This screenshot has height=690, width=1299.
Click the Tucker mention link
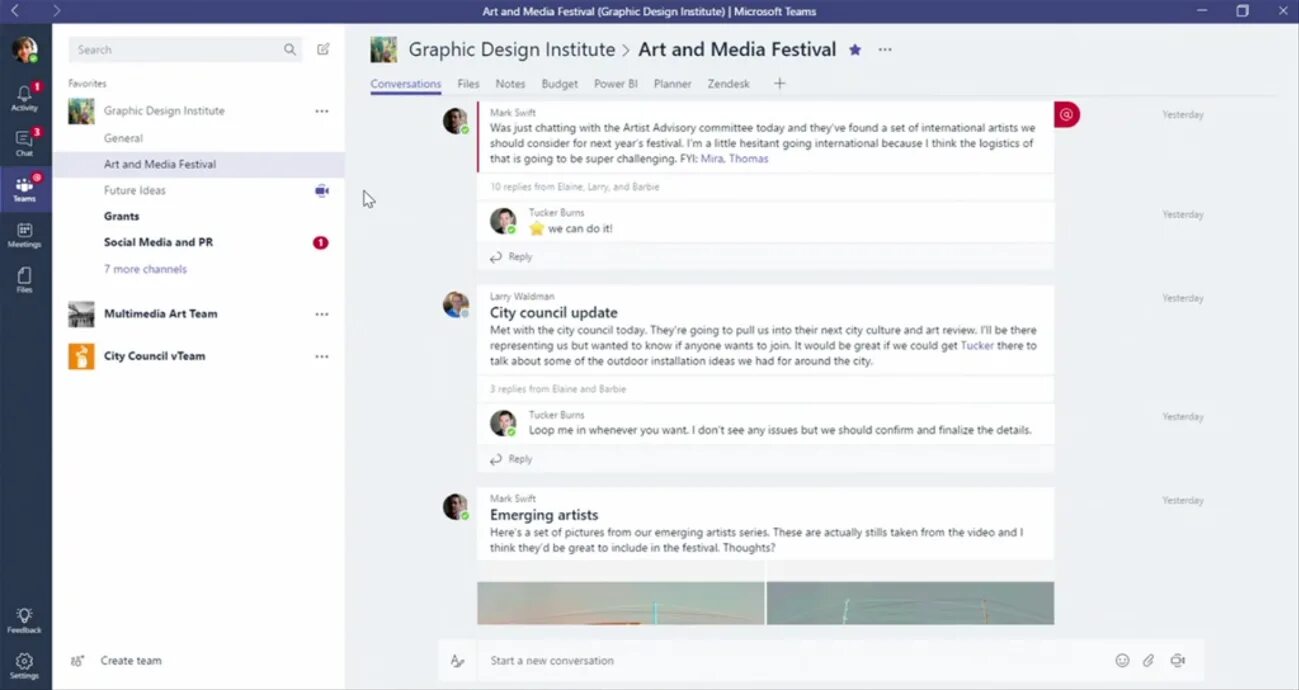point(977,346)
